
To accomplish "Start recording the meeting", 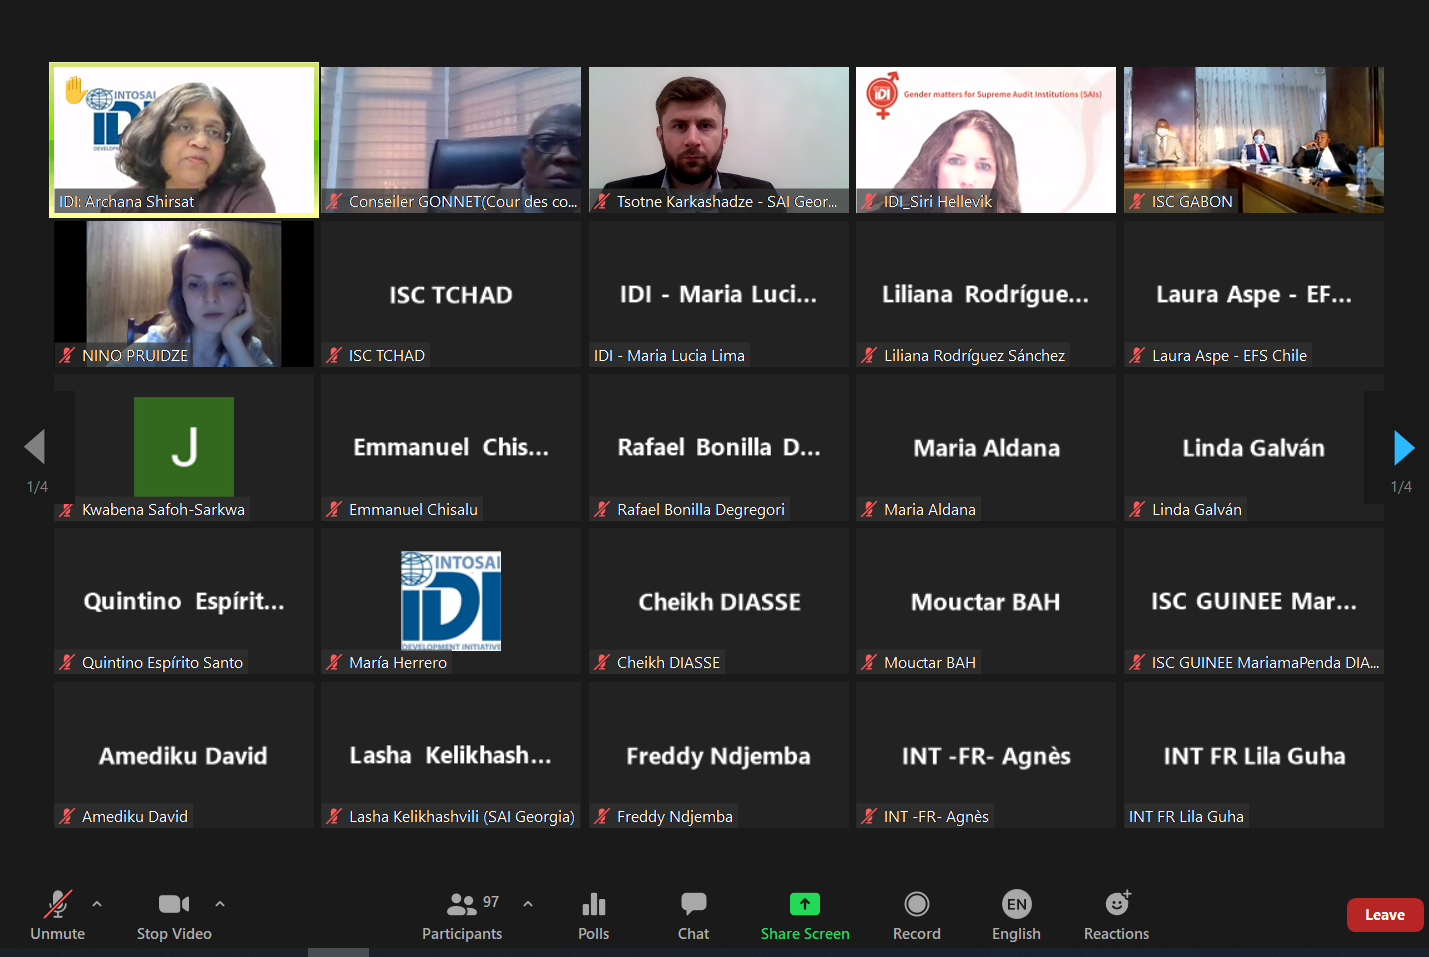I will [917, 915].
